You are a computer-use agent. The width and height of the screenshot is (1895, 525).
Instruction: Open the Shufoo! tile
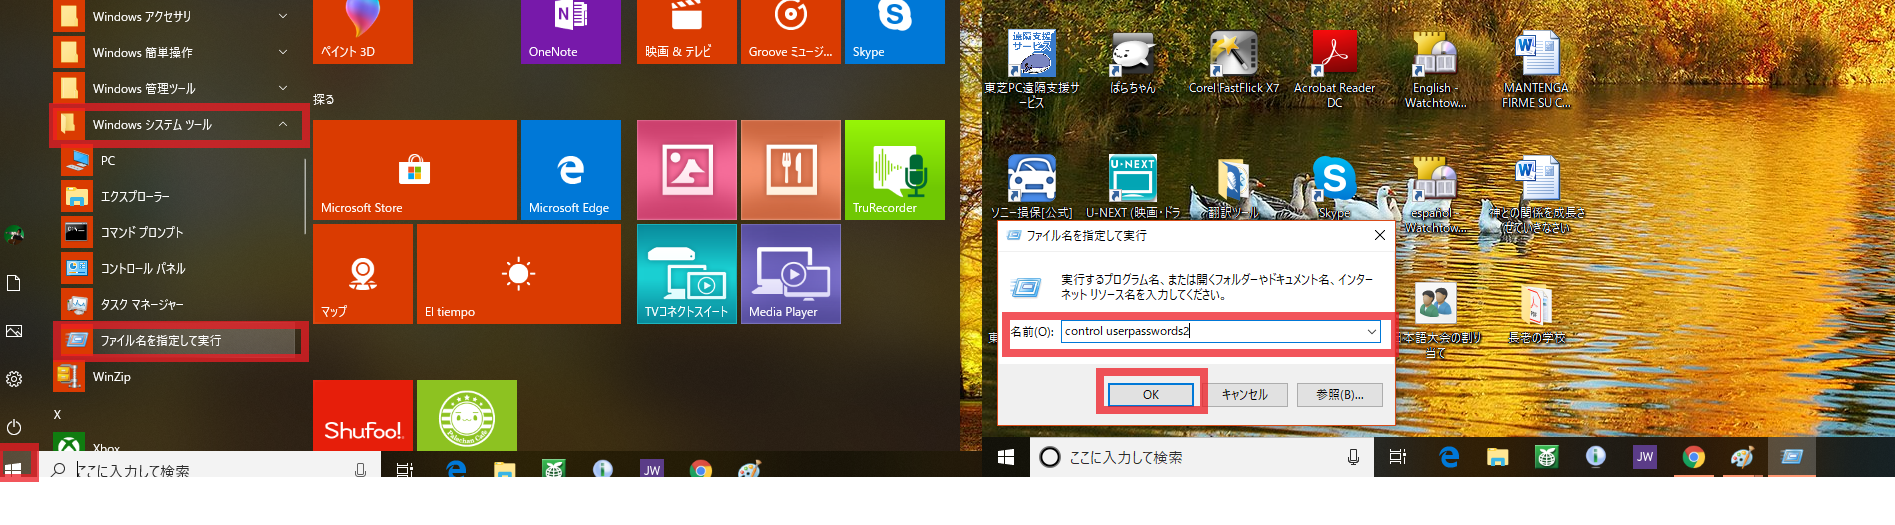point(363,416)
